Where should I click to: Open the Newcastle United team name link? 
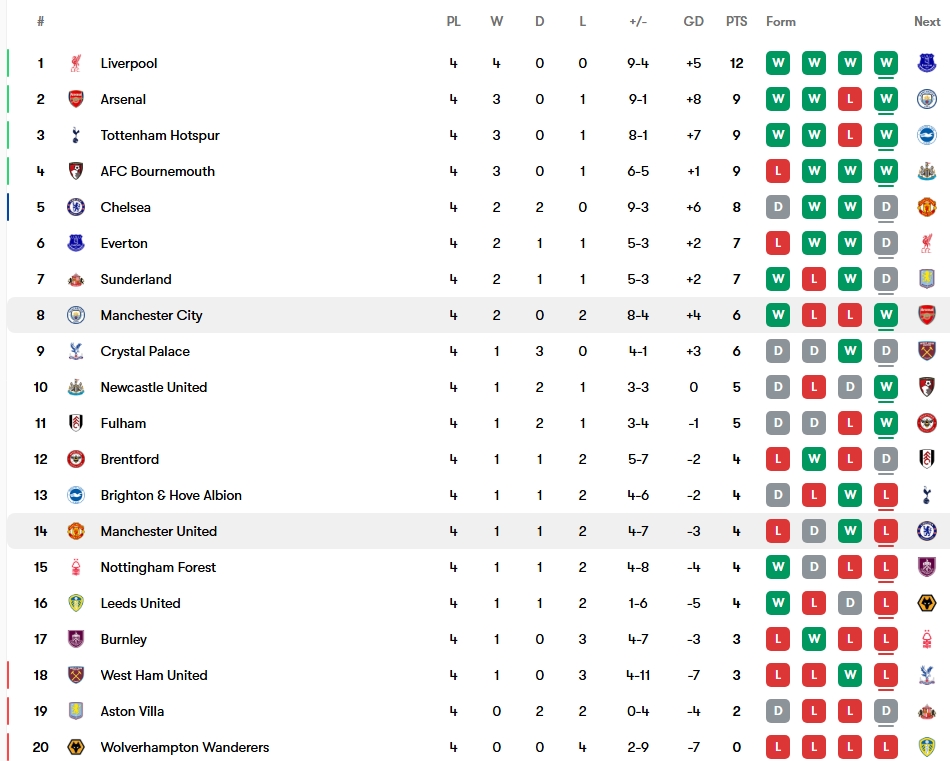pos(153,387)
